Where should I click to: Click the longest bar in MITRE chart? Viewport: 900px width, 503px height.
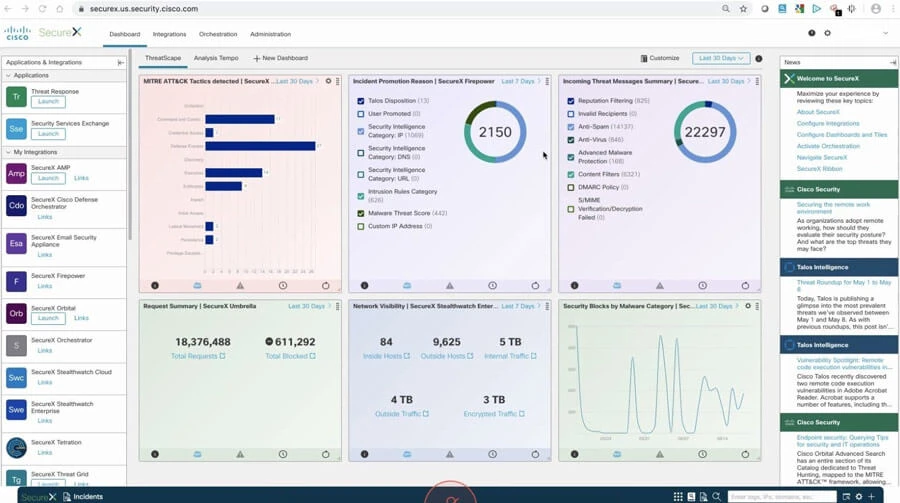point(260,146)
